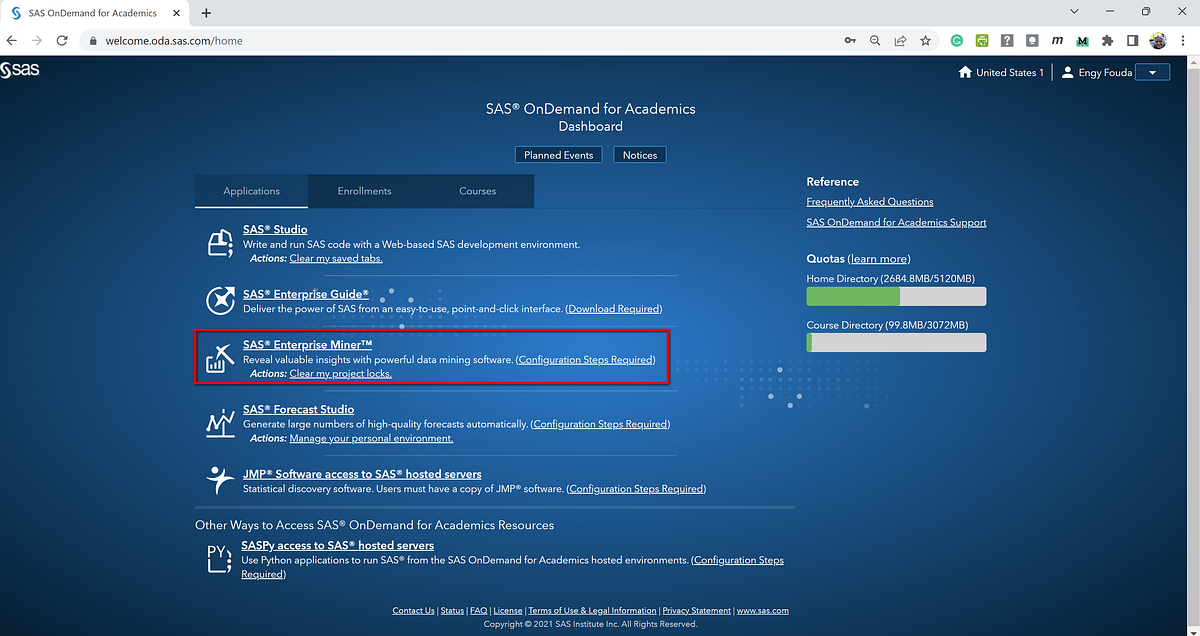Viewport: 1200px width, 636px height.
Task: Click the SASPy PY icon
Action: pos(218,560)
